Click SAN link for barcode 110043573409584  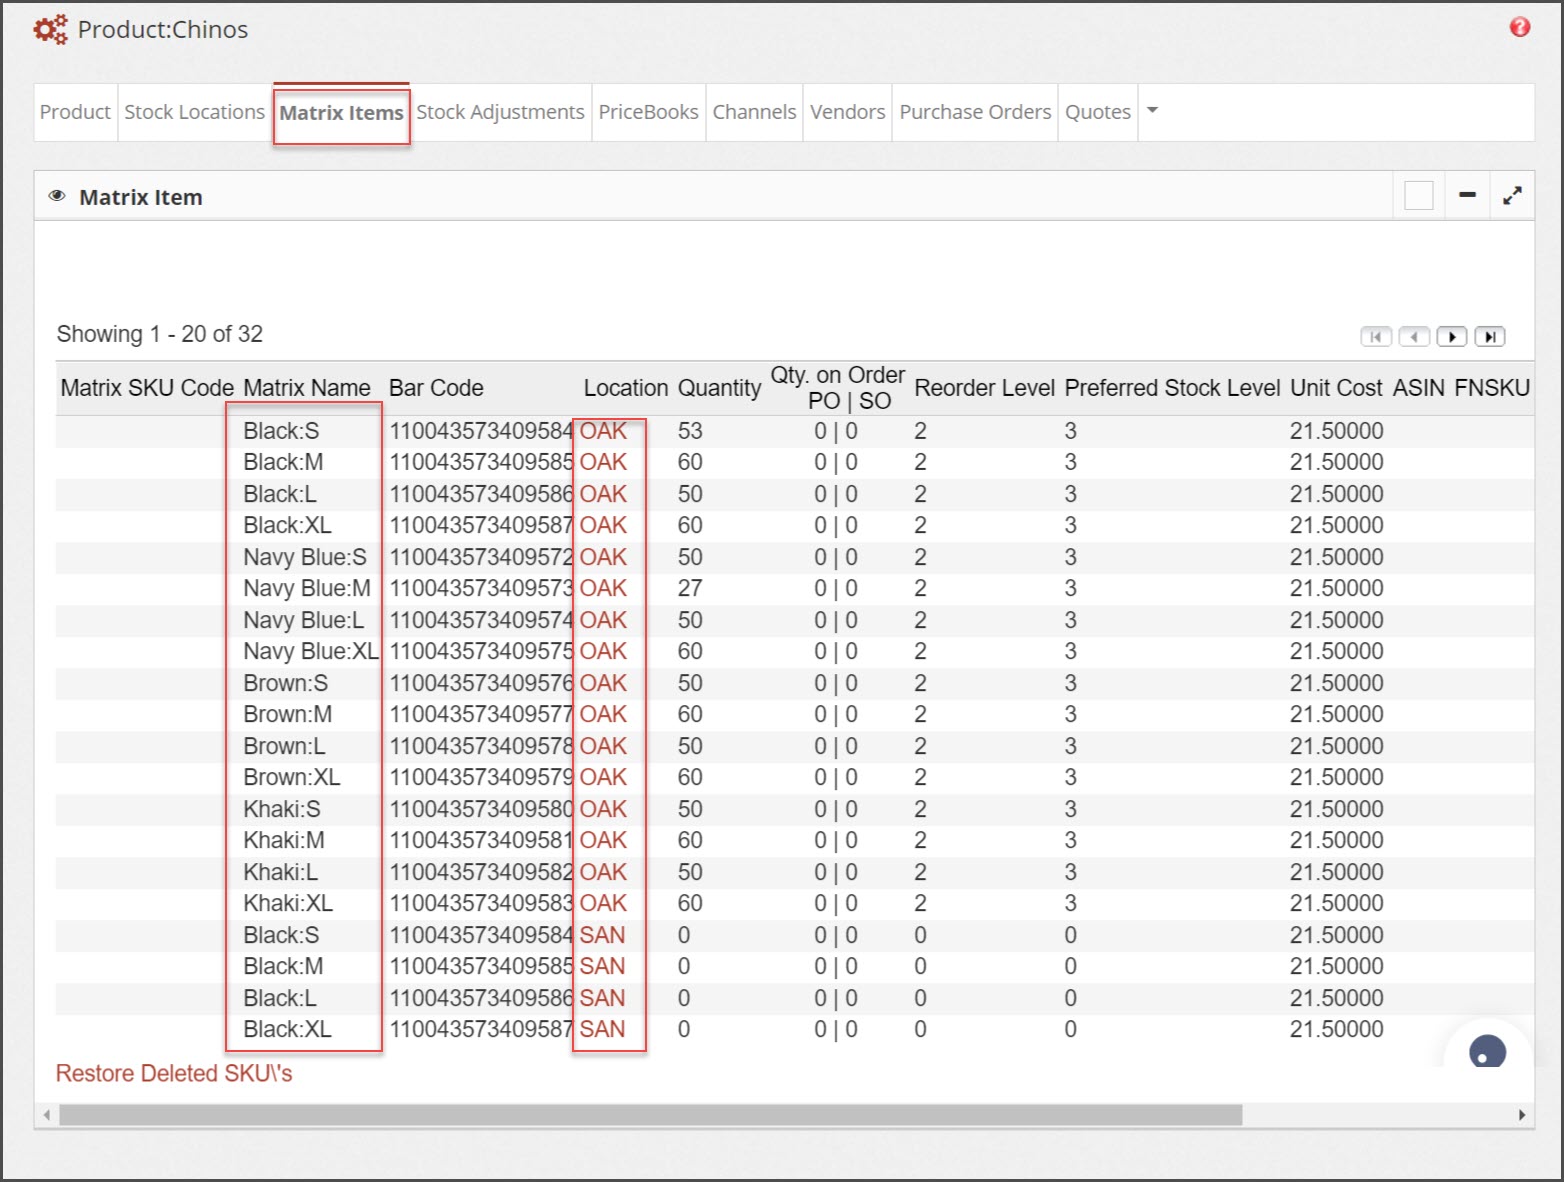coord(602,935)
